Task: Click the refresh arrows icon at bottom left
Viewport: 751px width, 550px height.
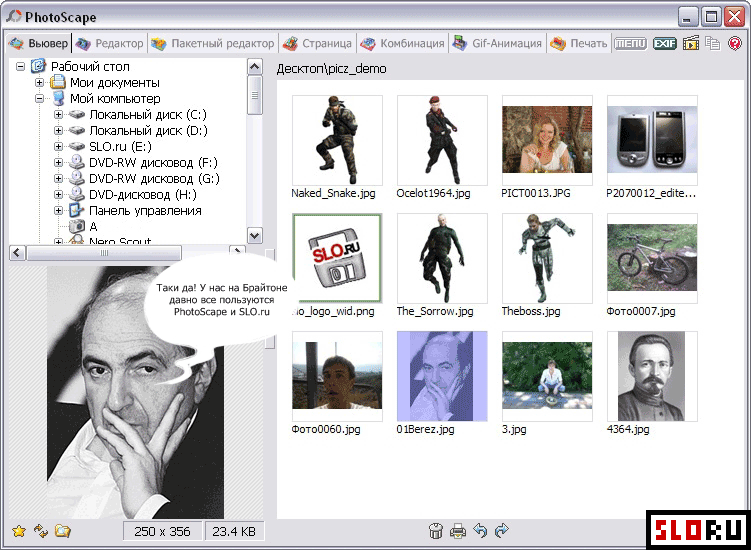Action: [41, 531]
